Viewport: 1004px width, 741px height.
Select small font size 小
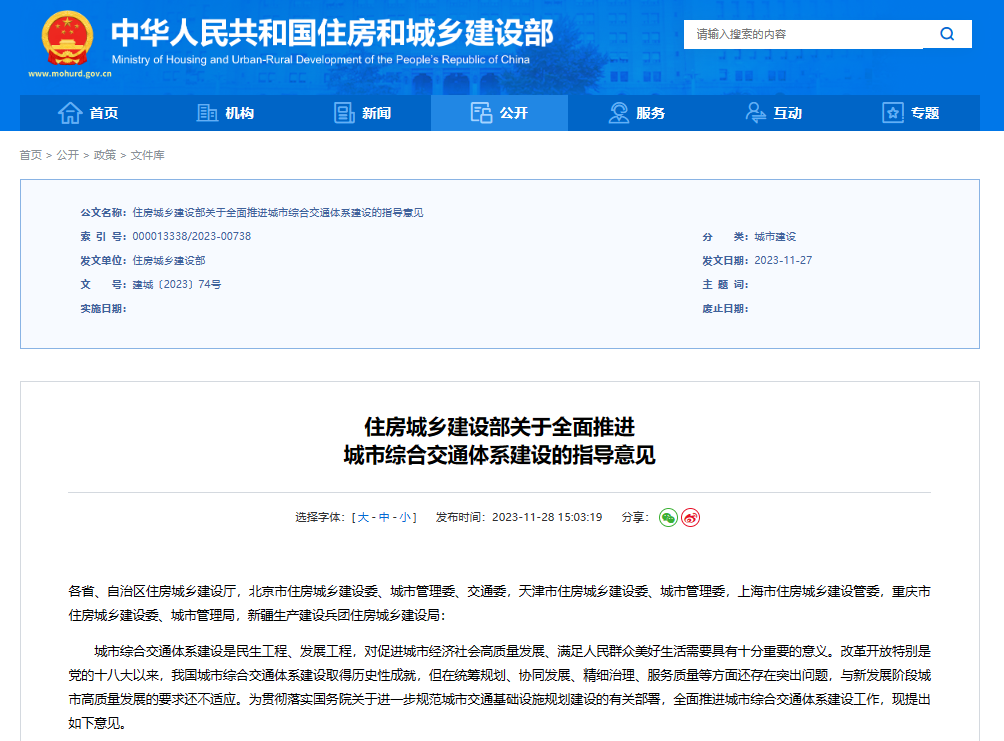point(405,517)
